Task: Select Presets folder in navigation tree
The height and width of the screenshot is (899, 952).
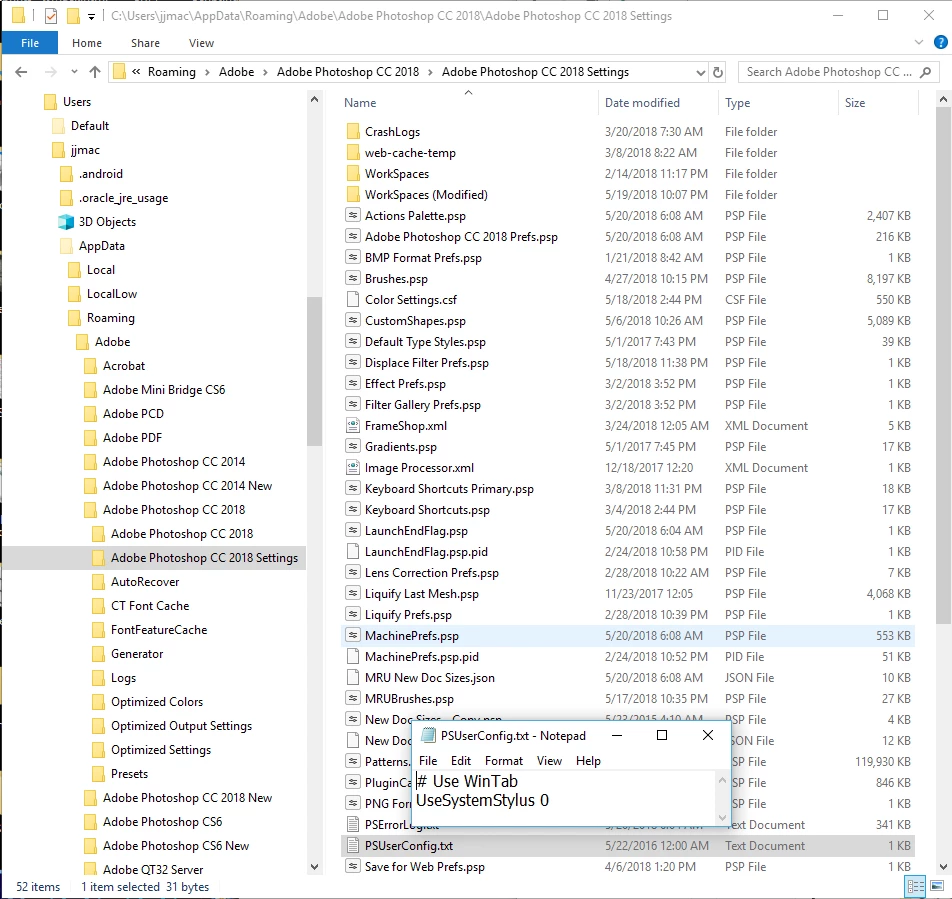Action: pos(129,774)
